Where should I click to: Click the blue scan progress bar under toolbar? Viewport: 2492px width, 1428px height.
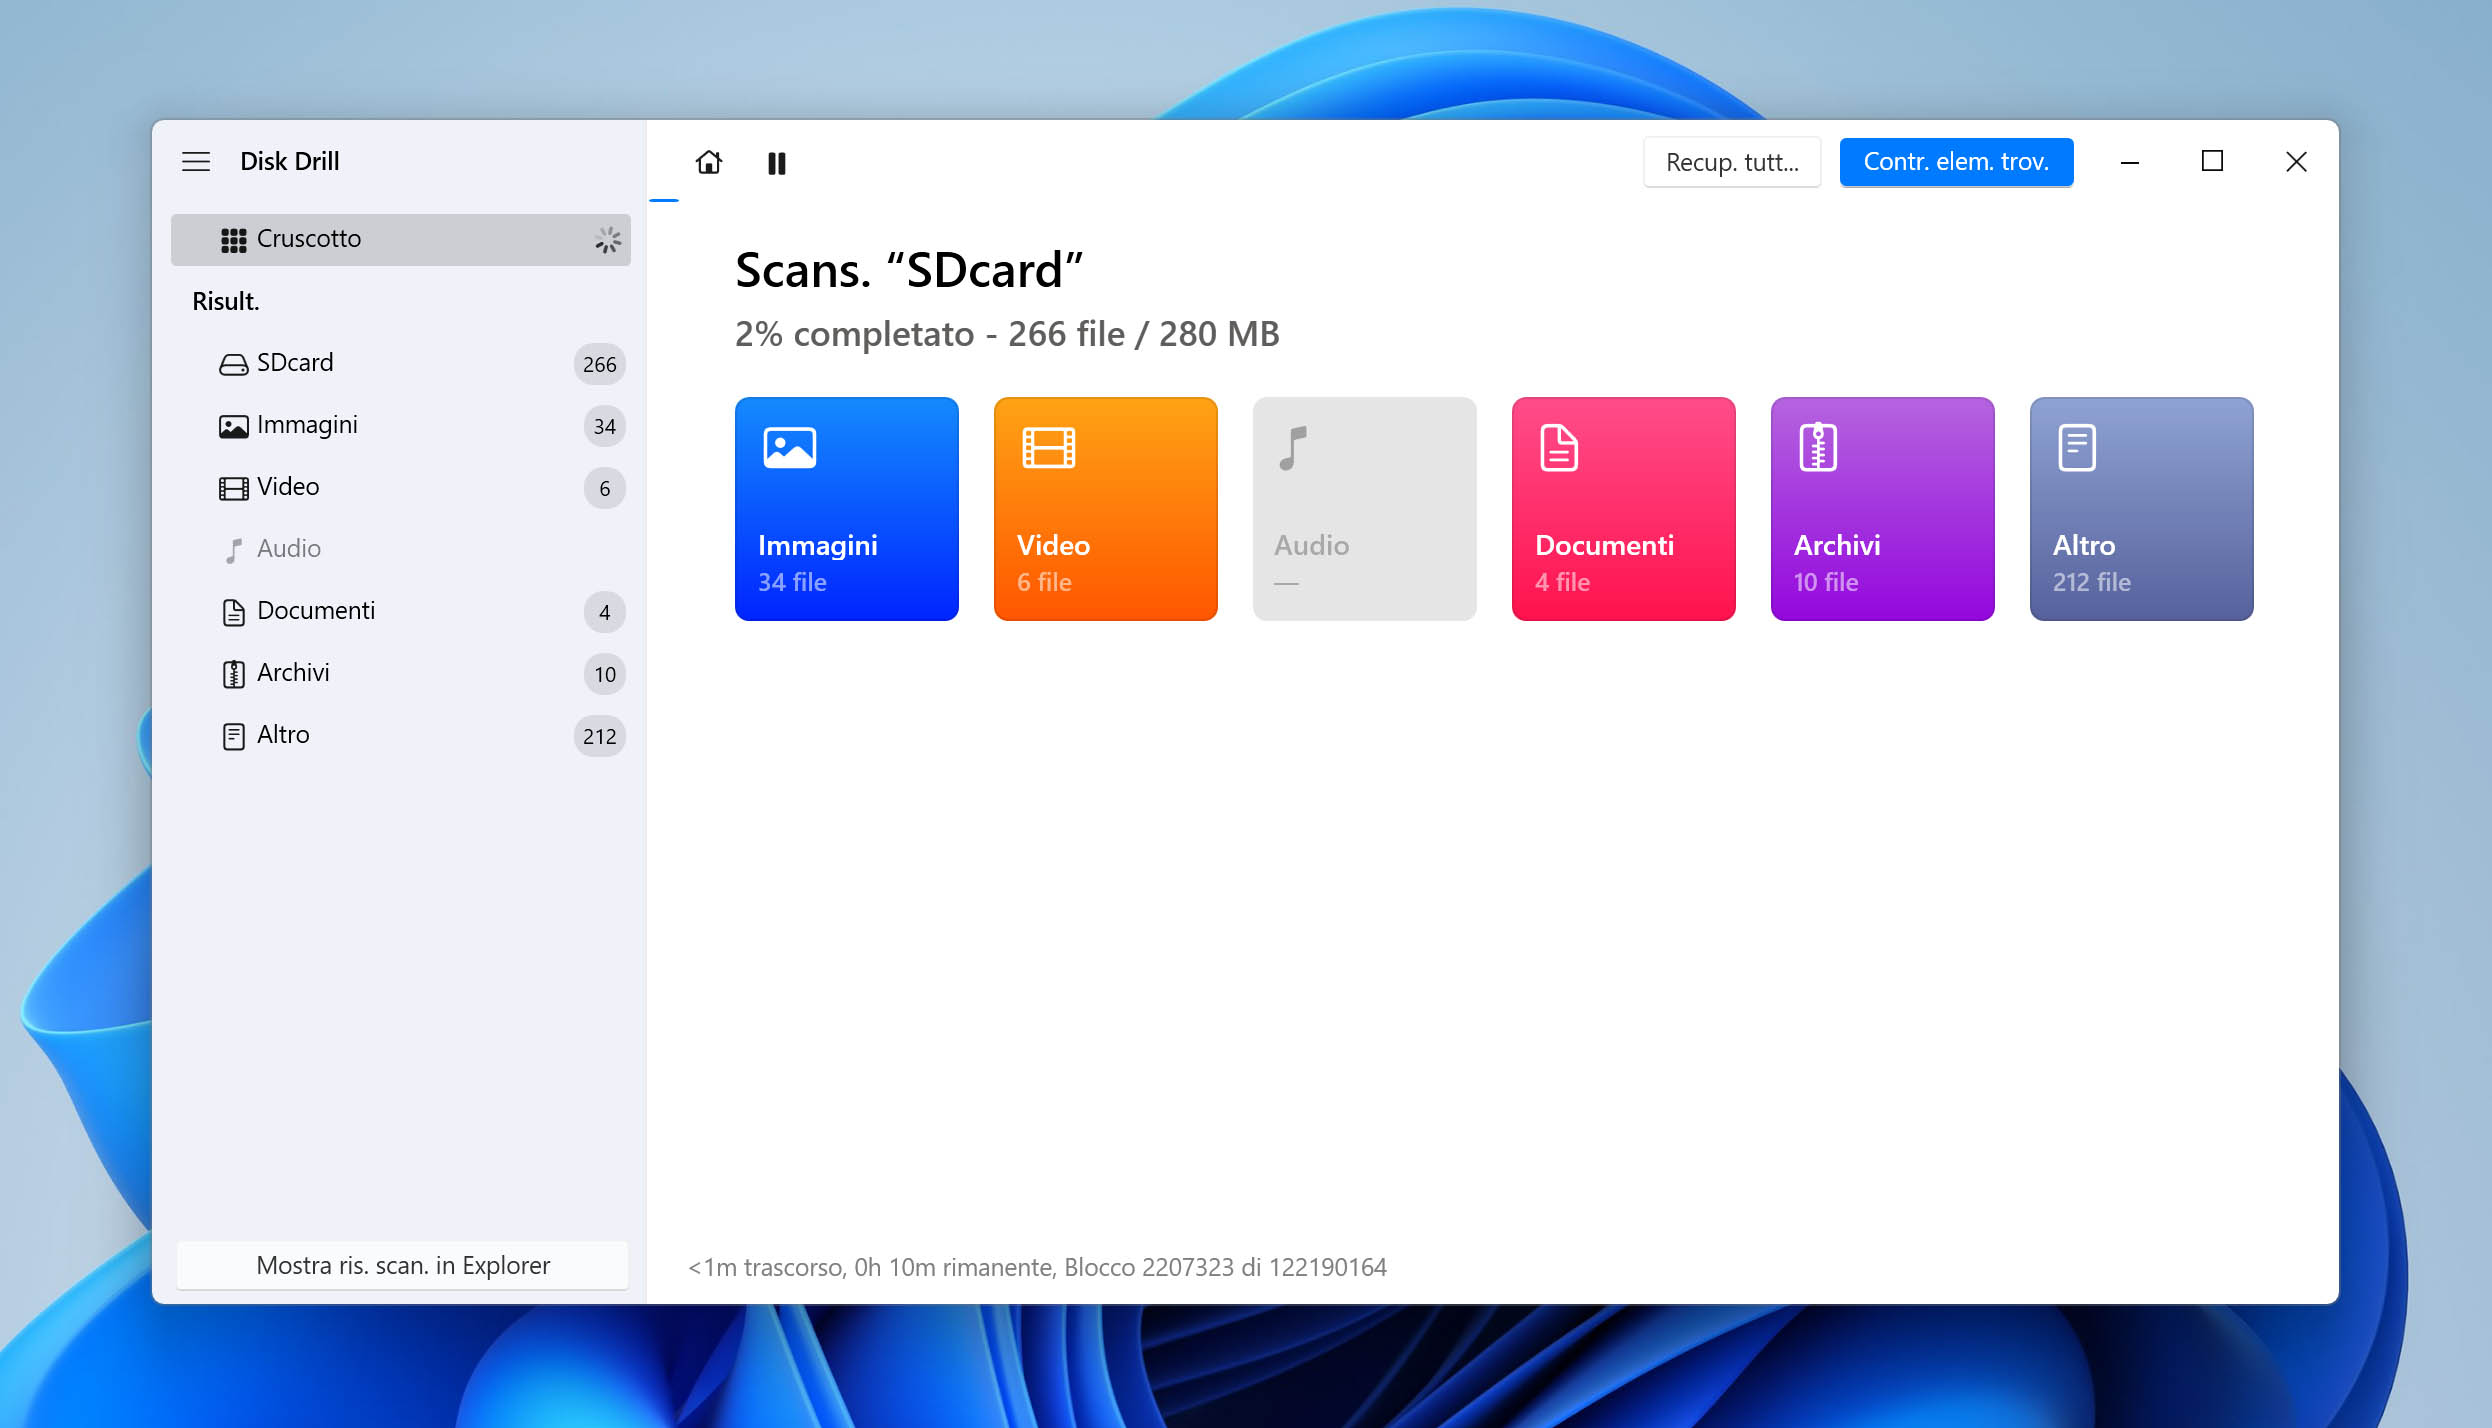click(664, 200)
